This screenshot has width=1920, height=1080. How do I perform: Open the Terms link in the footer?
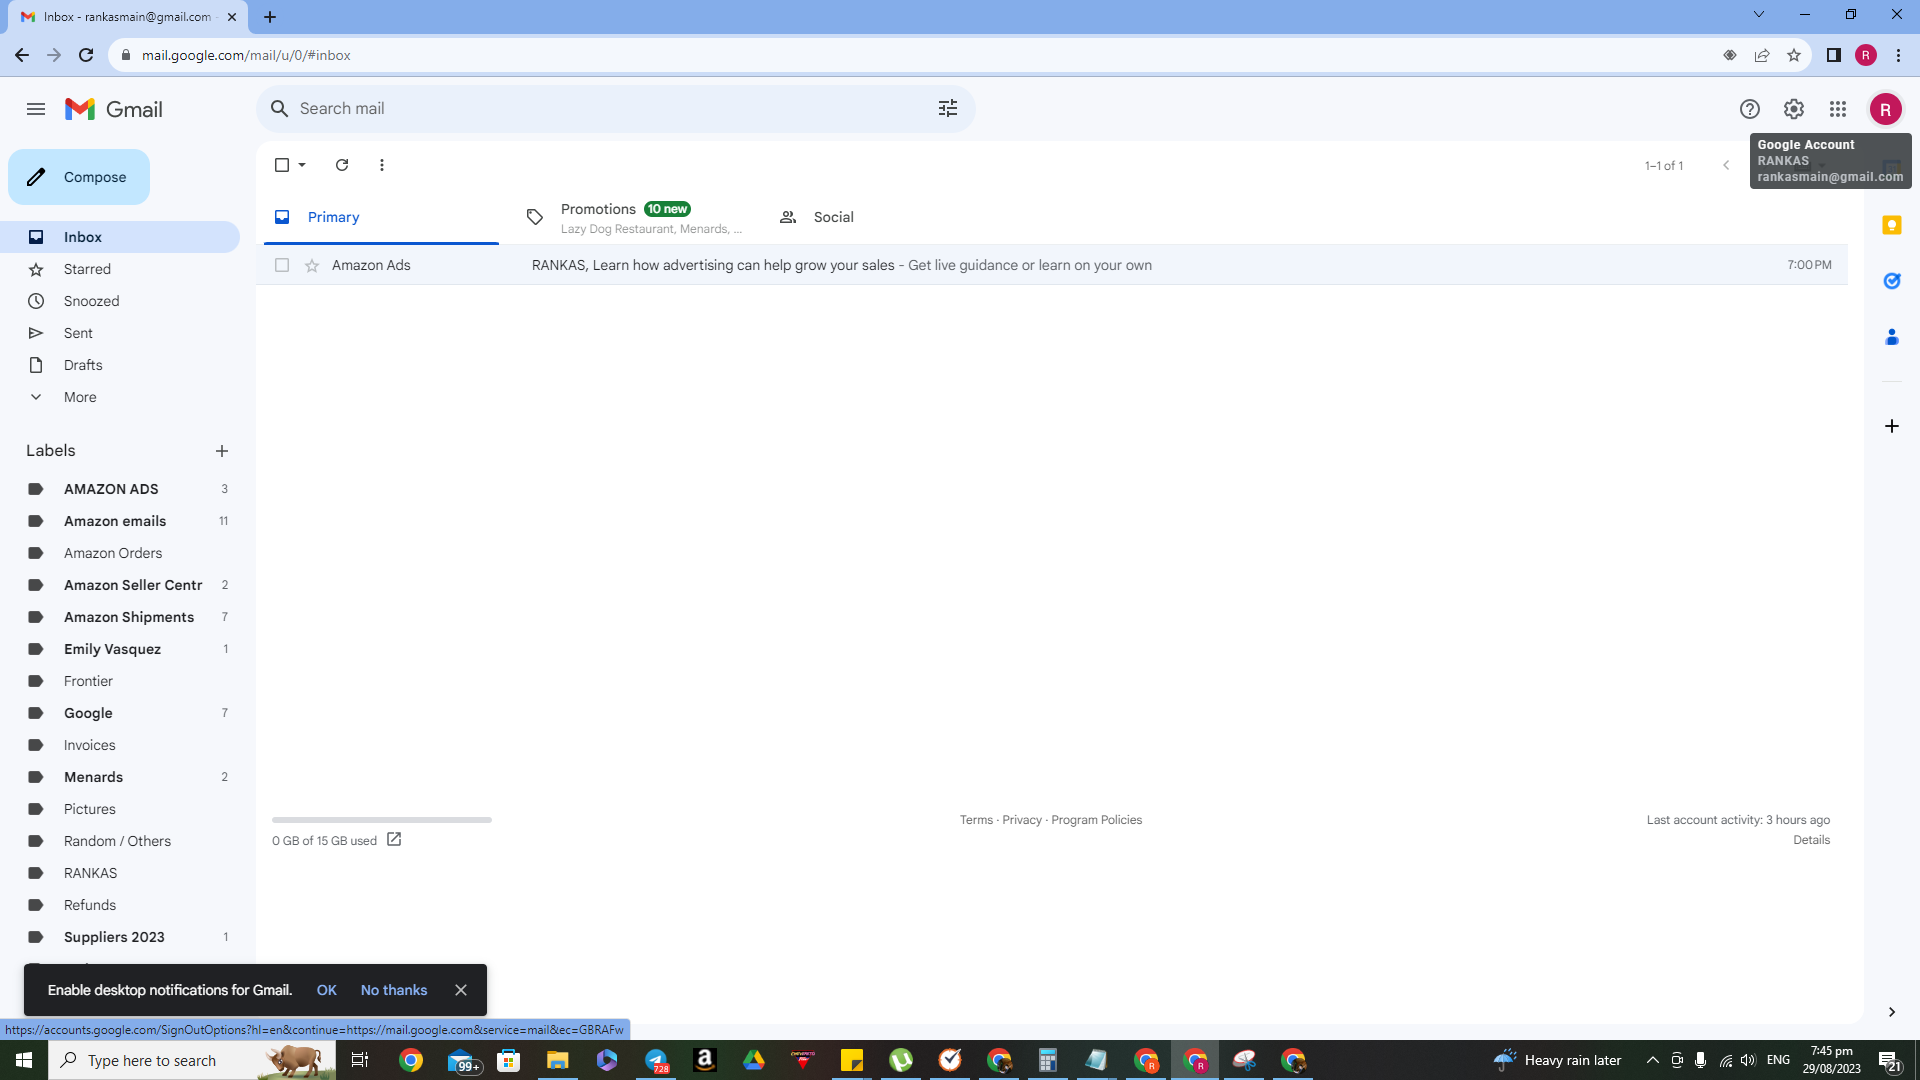click(x=976, y=820)
